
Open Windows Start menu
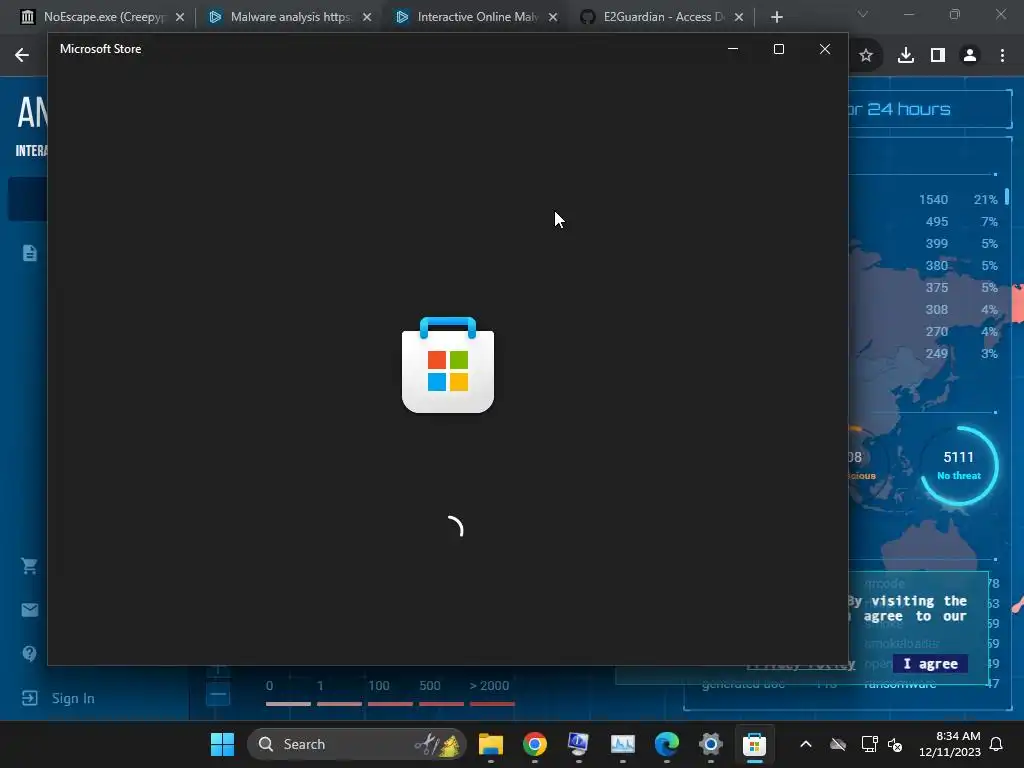click(x=222, y=744)
